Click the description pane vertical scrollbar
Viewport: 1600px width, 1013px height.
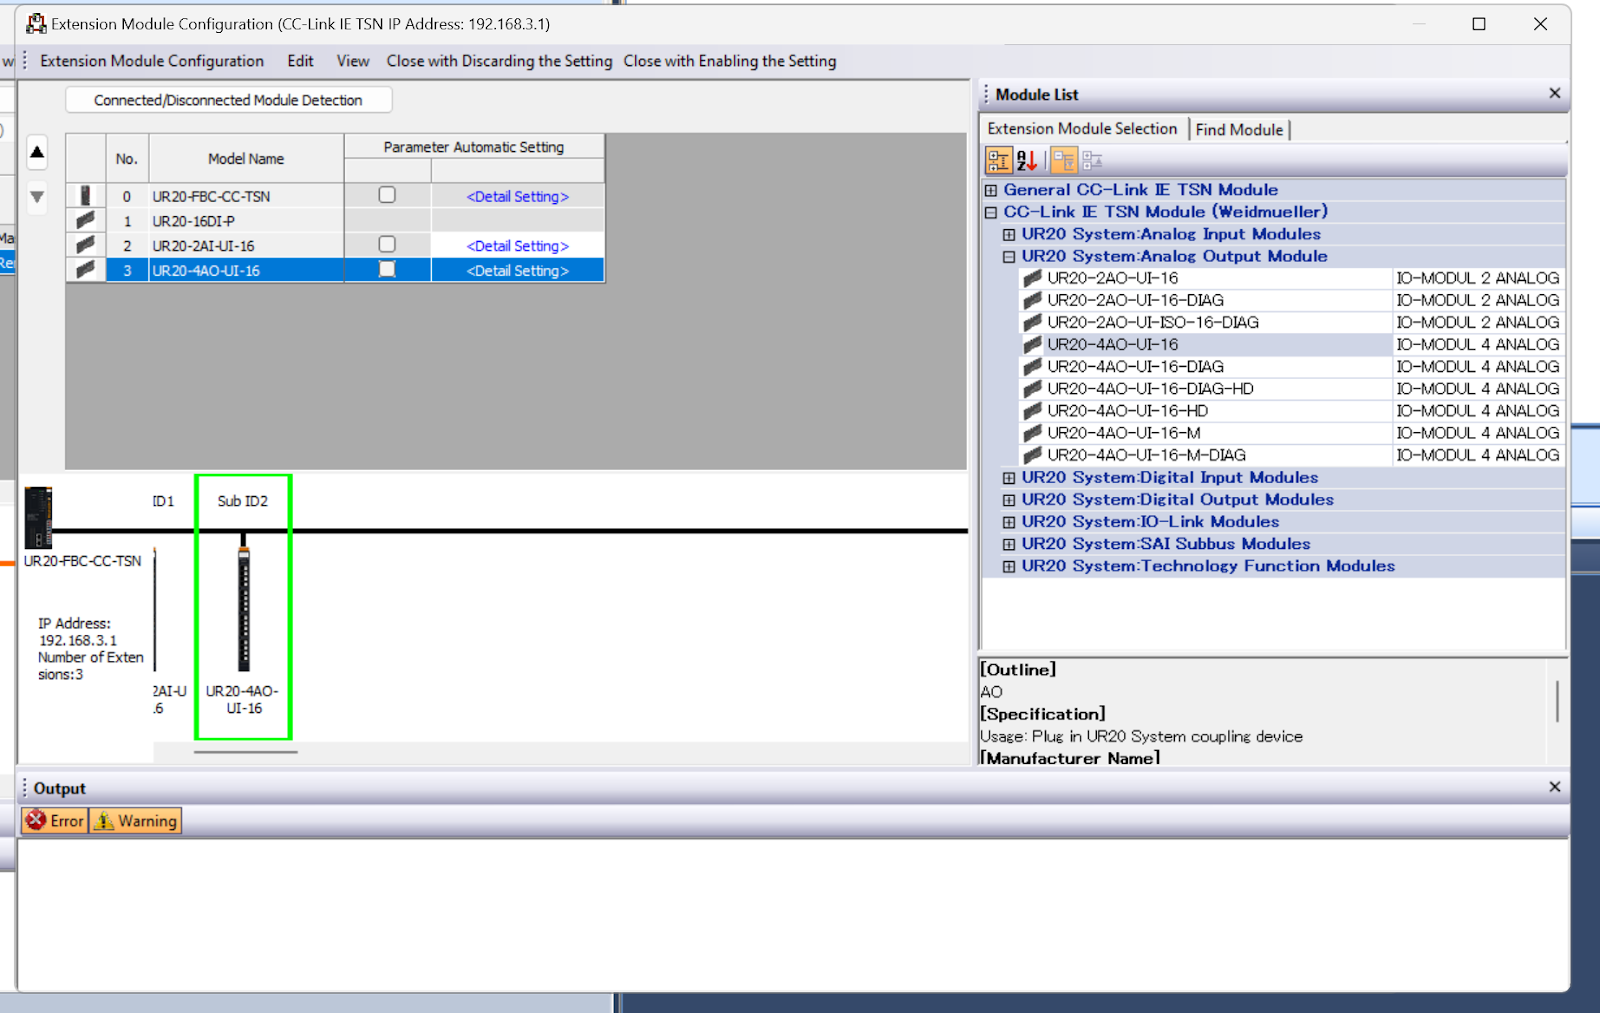1557,701
